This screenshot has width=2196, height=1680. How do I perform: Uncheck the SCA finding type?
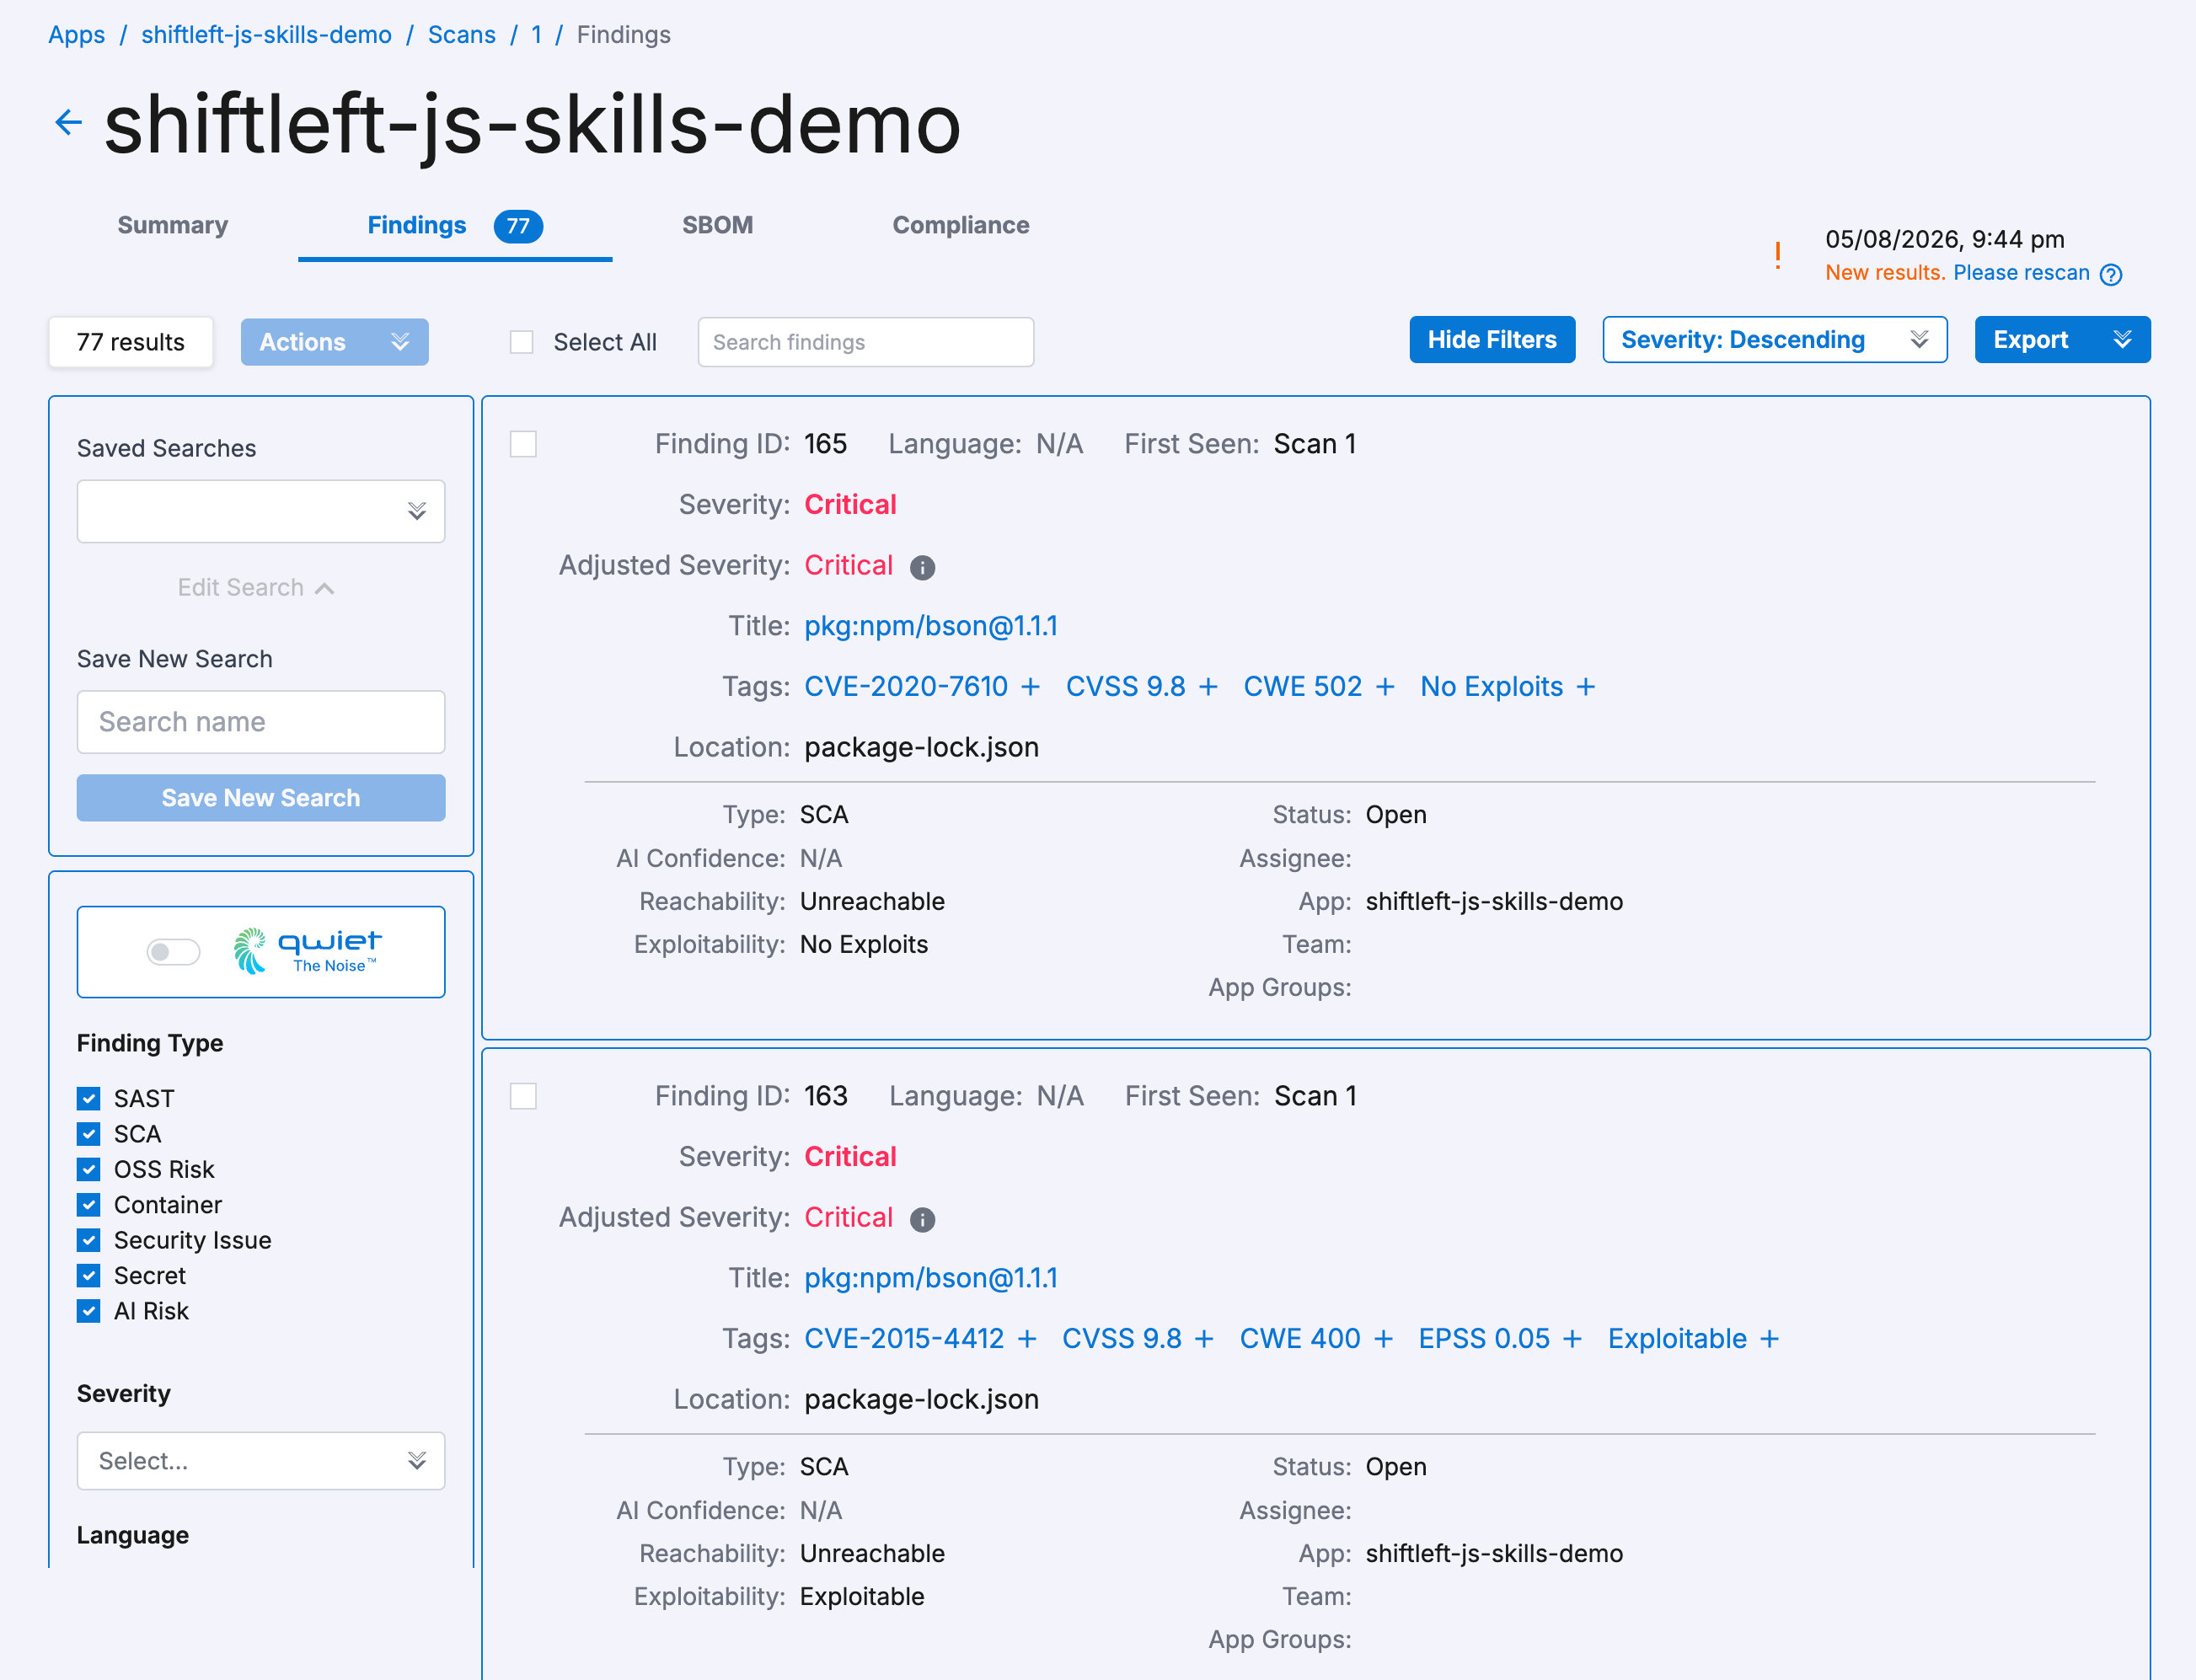[89, 1134]
